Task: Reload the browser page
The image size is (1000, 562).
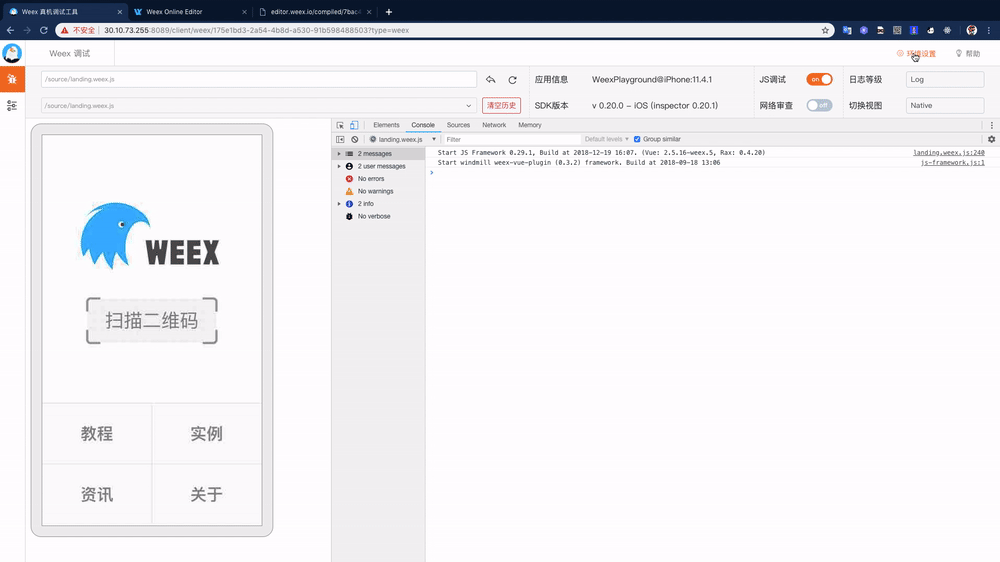Action: pos(43,30)
